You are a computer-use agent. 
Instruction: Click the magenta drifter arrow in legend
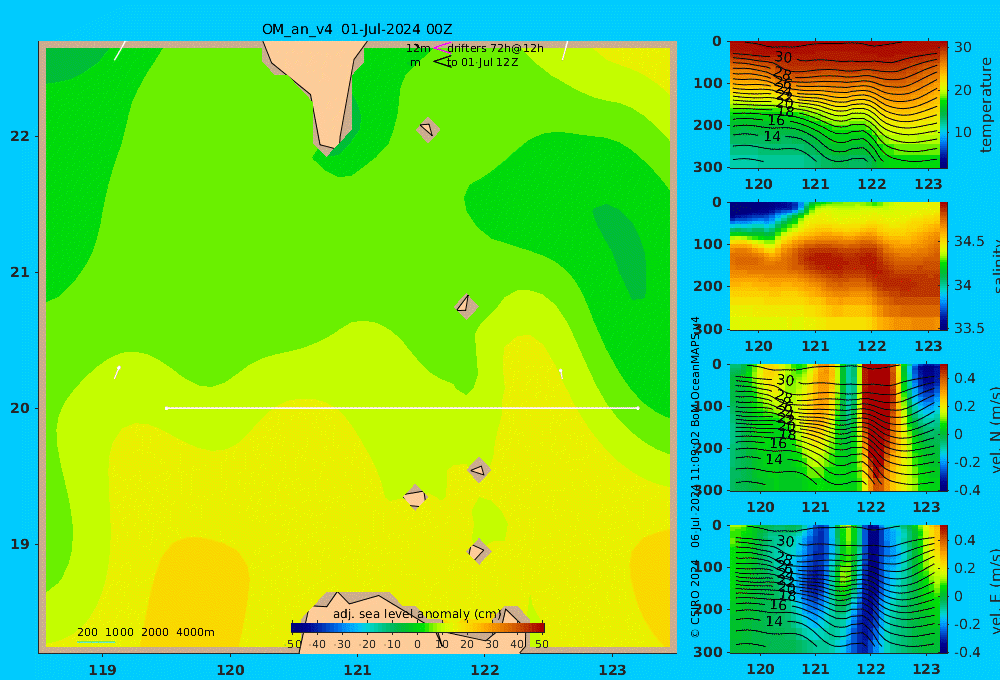pyautogui.click(x=442, y=47)
